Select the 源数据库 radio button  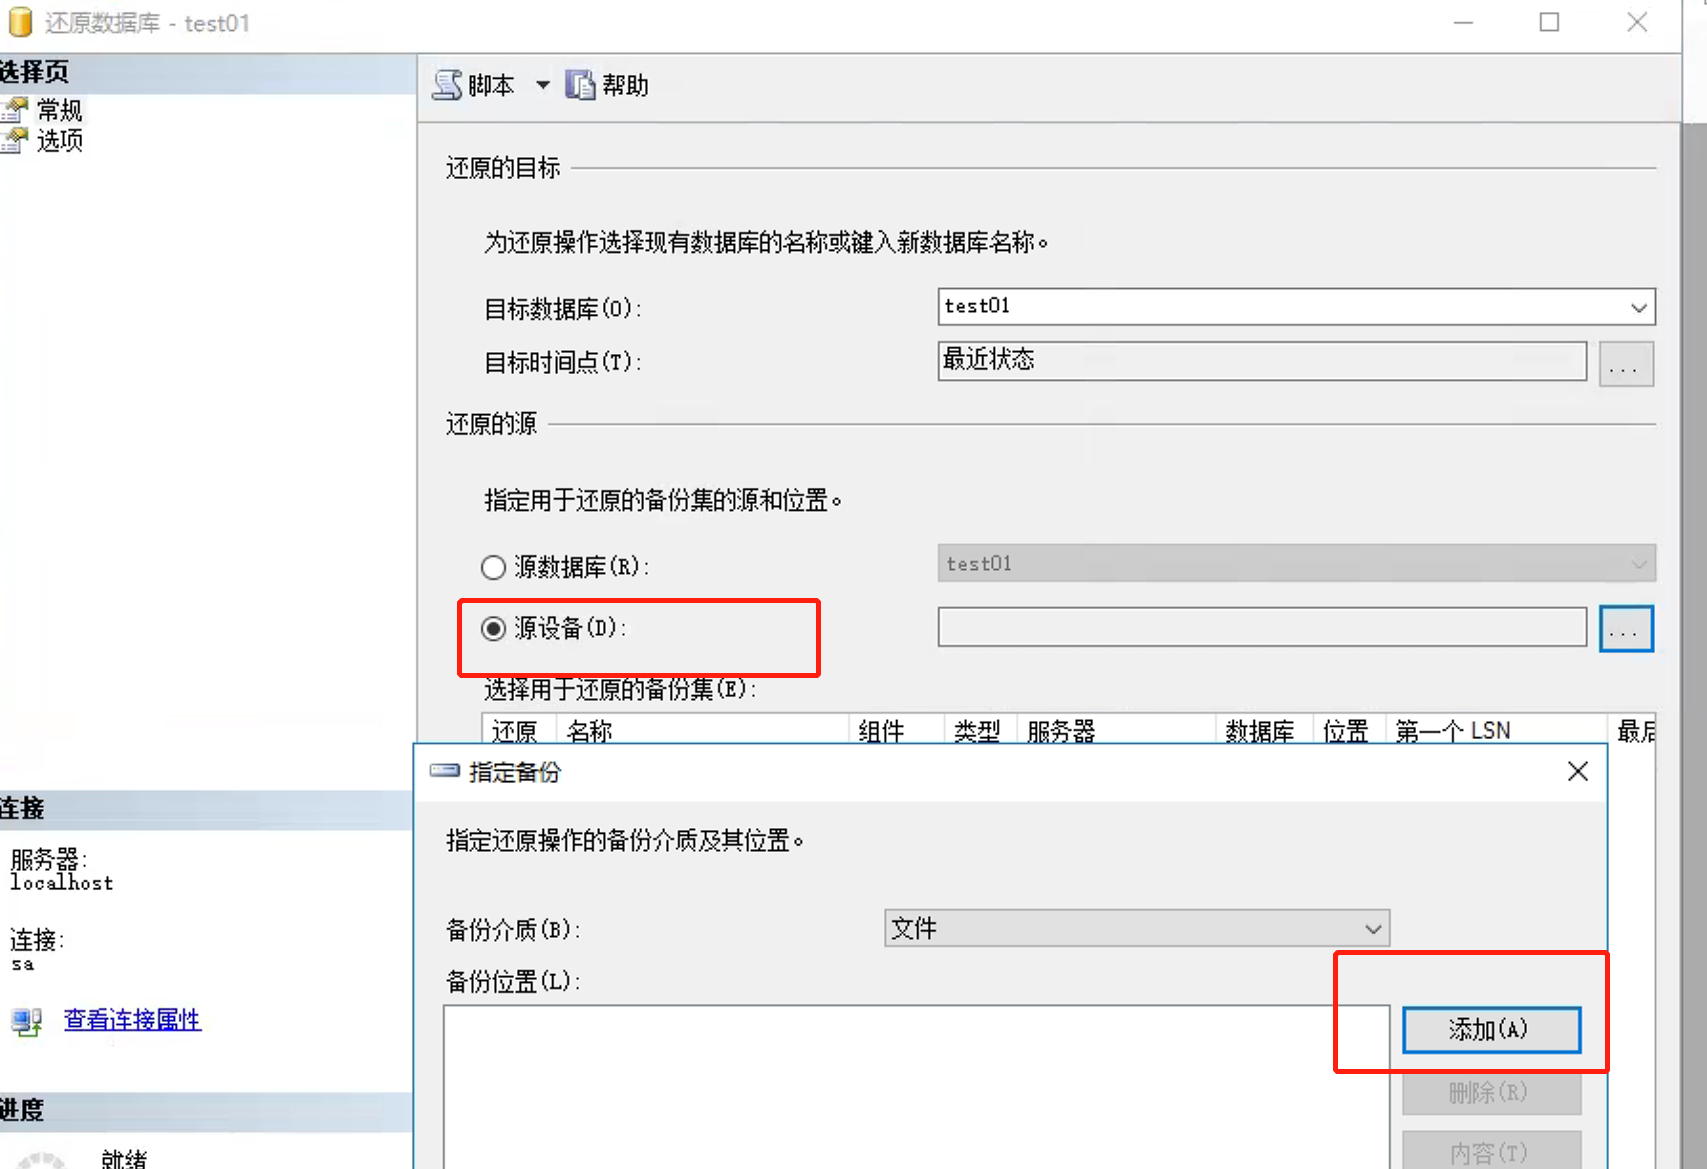coord(493,568)
